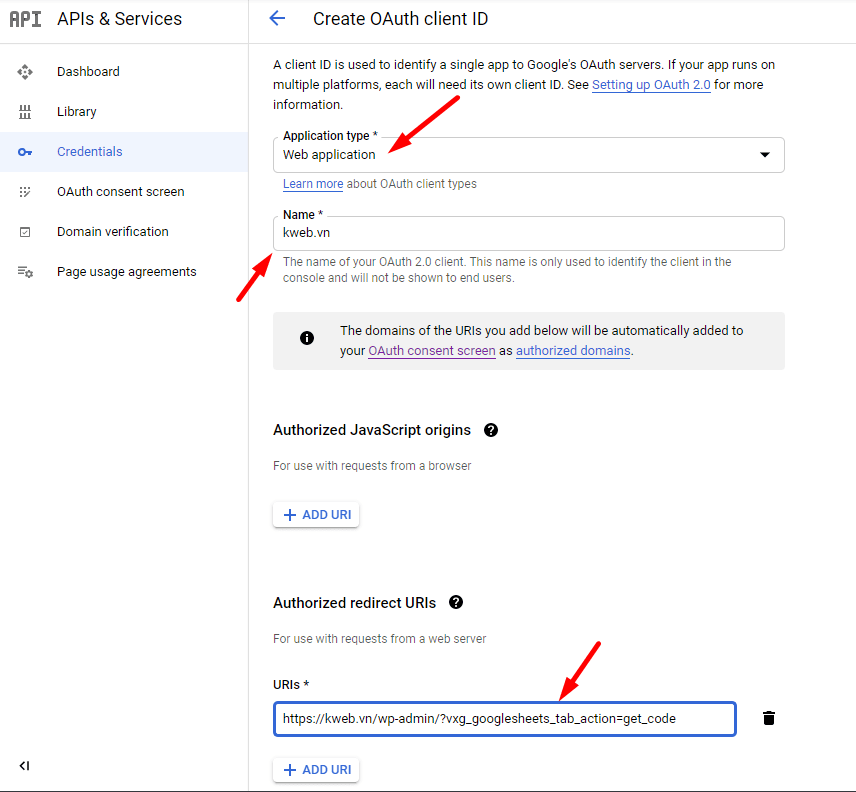Add a URI under Authorized JavaScript origins
856x792 pixels.
(x=316, y=515)
